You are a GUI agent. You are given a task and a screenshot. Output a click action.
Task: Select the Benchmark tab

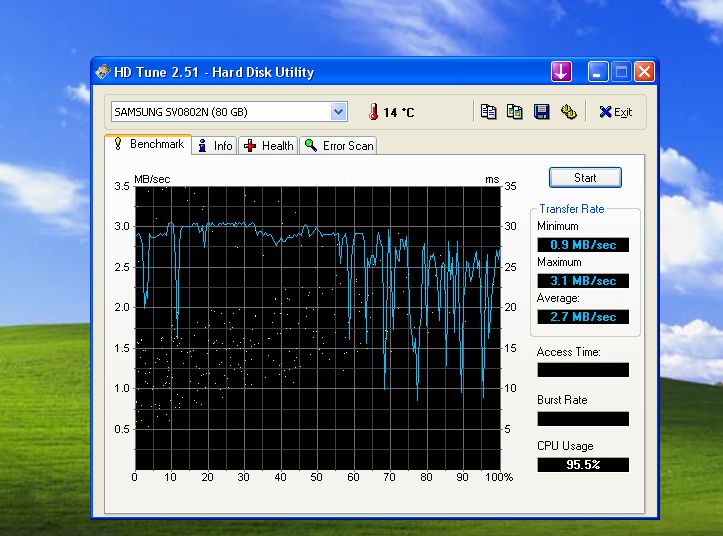[148, 144]
